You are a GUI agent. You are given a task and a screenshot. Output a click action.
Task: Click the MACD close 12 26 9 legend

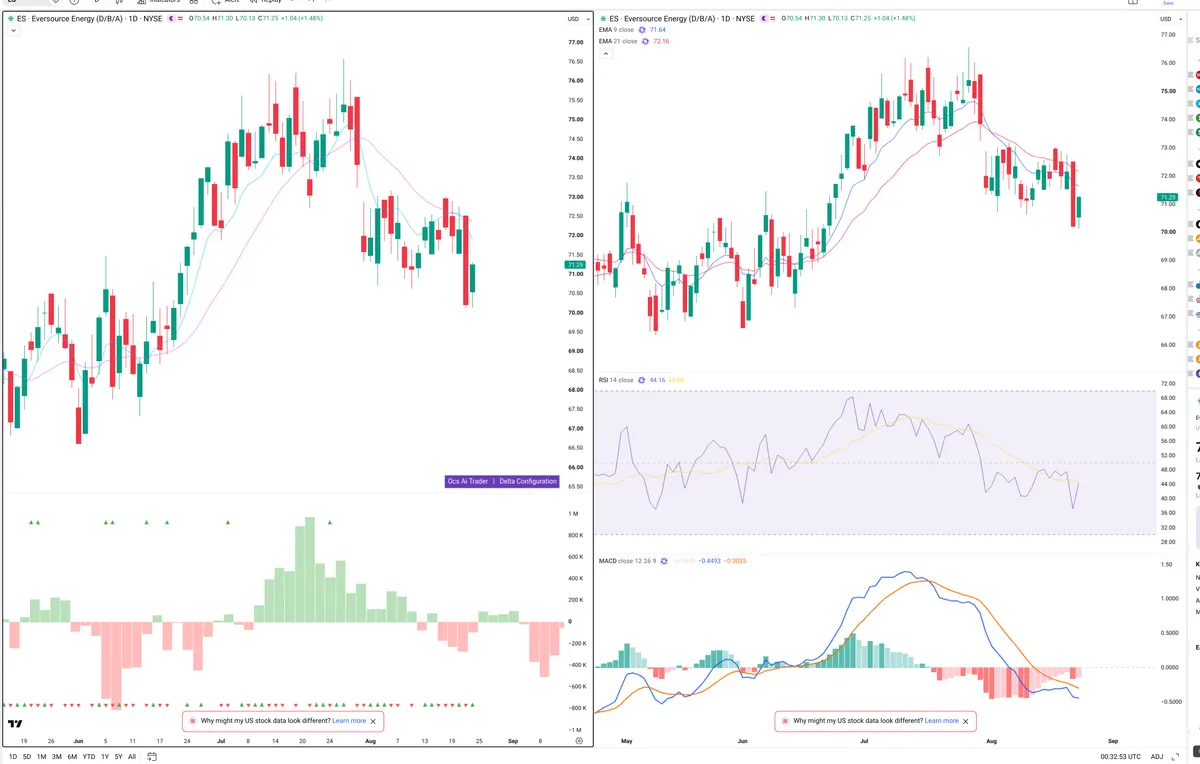pos(627,561)
